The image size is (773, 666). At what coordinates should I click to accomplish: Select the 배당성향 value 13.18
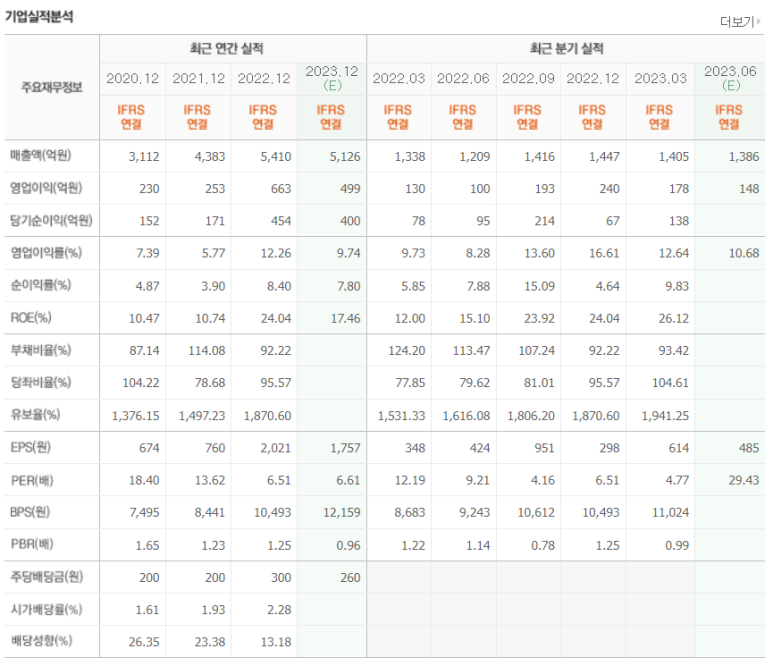[276, 642]
